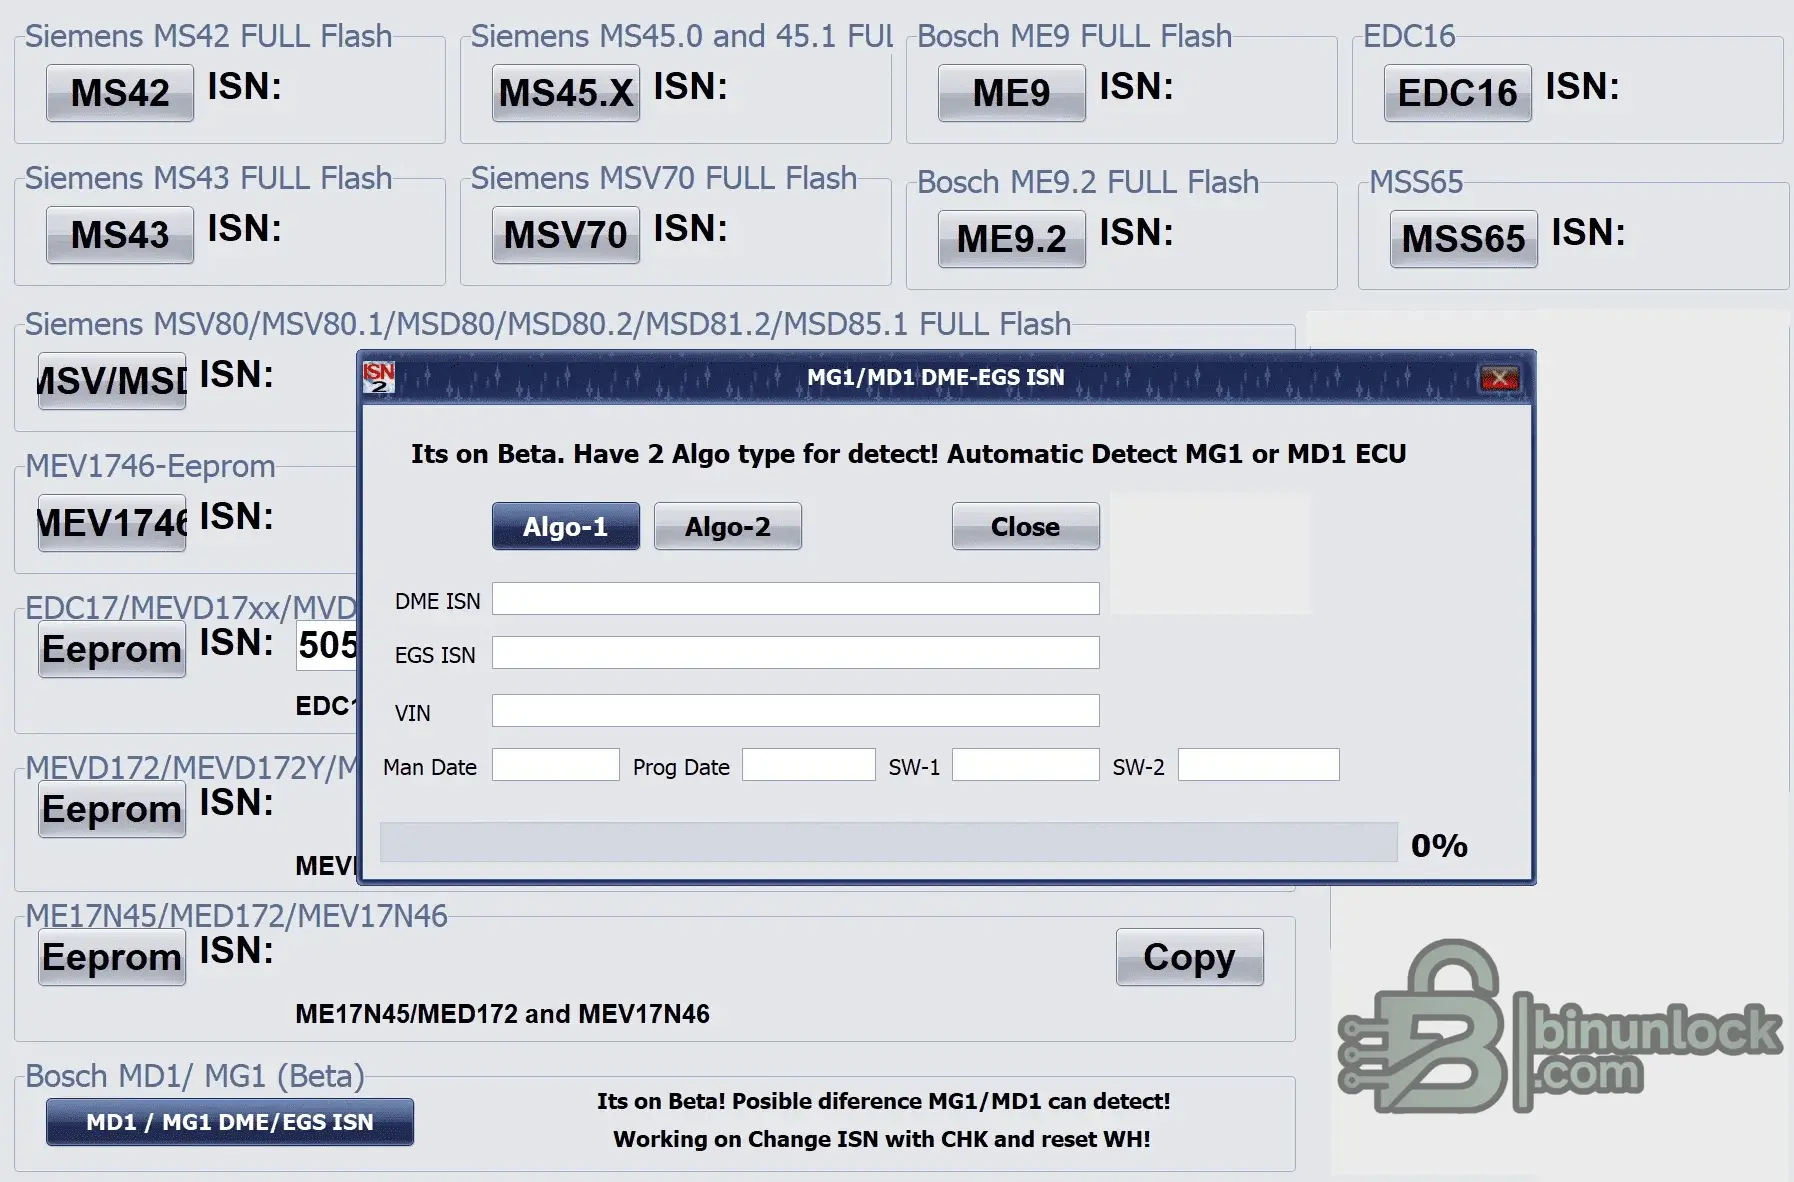Click the ME9.2 button
1794x1182 pixels.
[x=1012, y=239]
